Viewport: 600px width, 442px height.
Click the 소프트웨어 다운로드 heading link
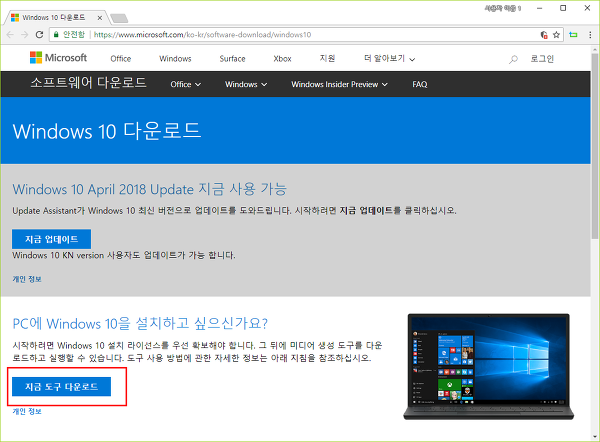pyautogui.click(x=88, y=83)
